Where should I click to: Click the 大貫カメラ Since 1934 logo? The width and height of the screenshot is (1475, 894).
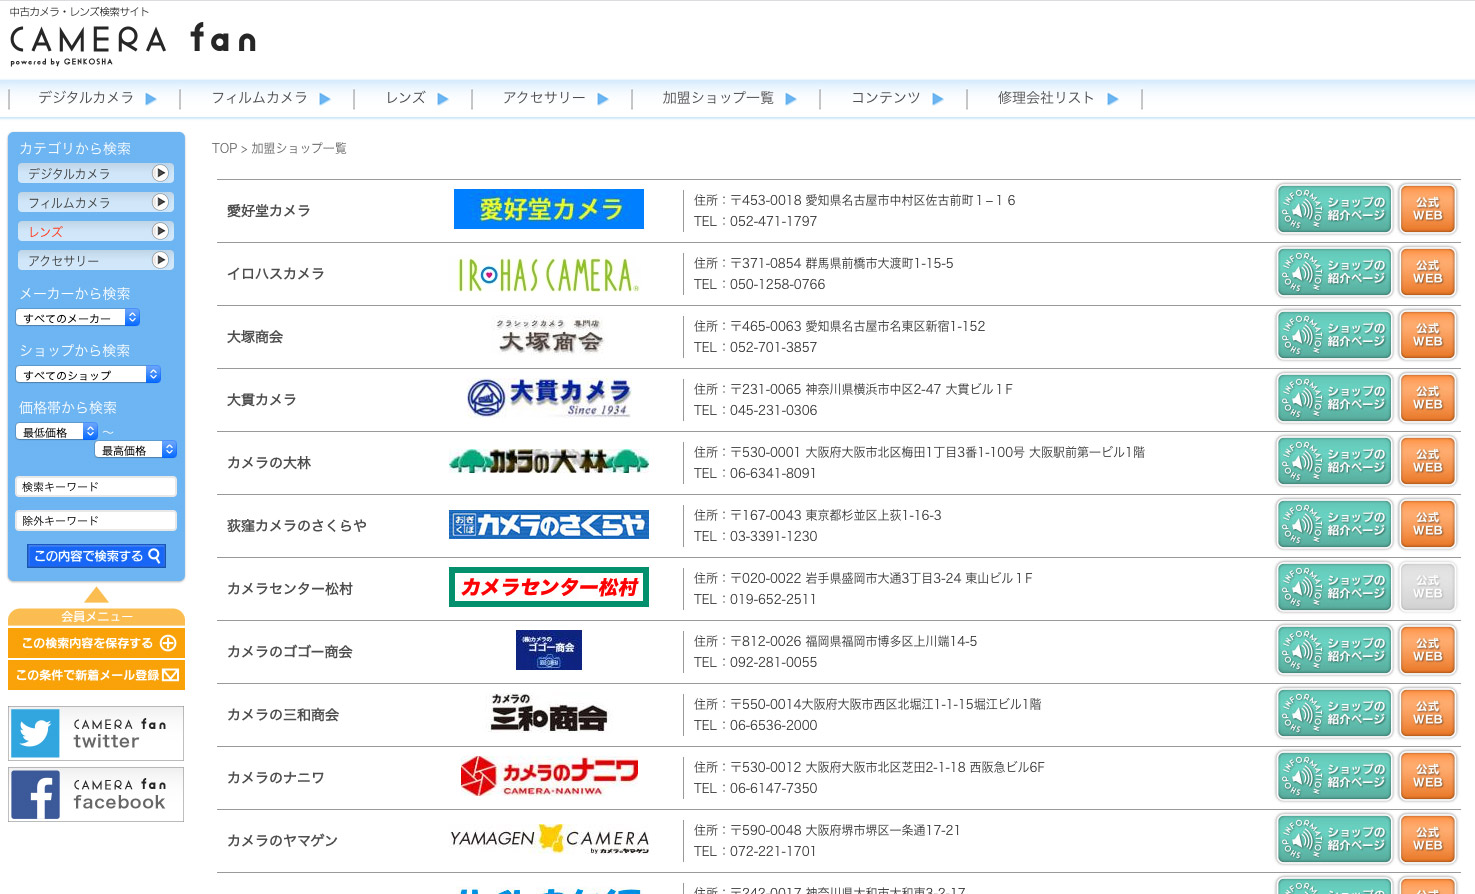(549, 398)
